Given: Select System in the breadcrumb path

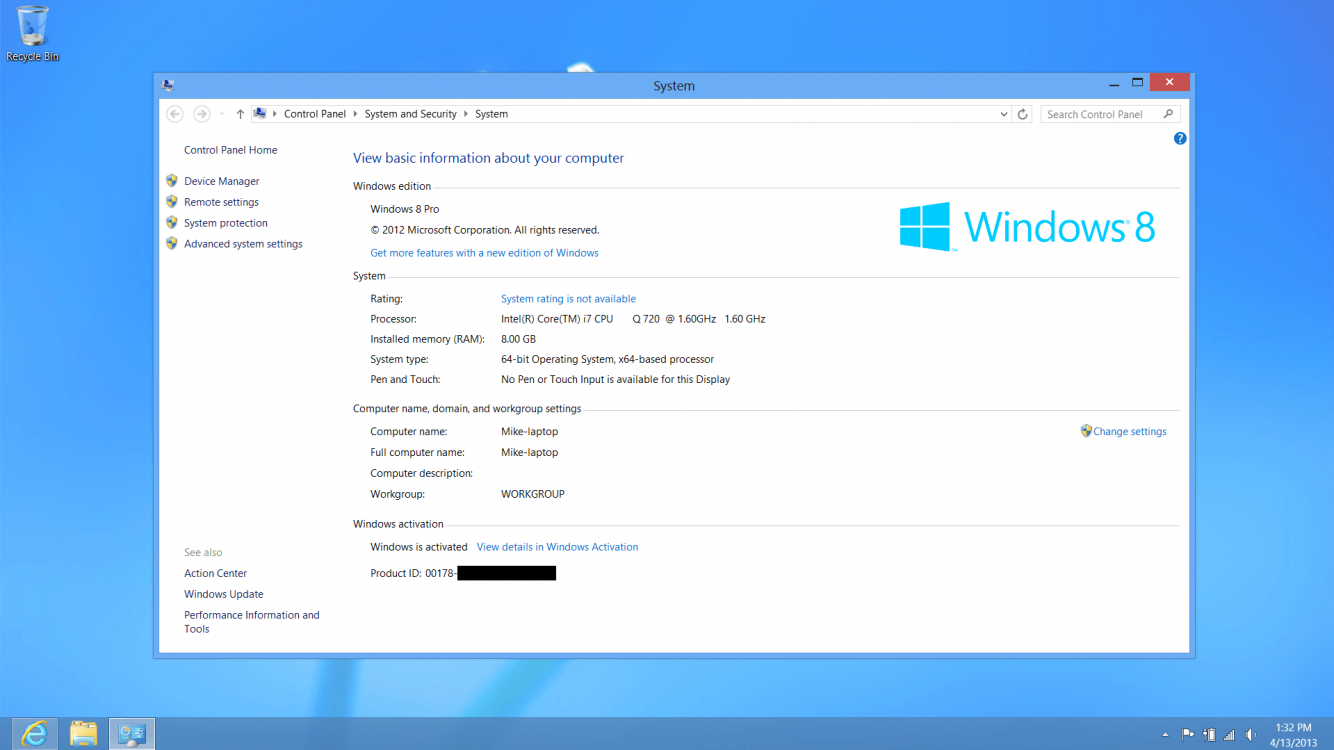Looking at the screenshot, I should pos(491,114).
